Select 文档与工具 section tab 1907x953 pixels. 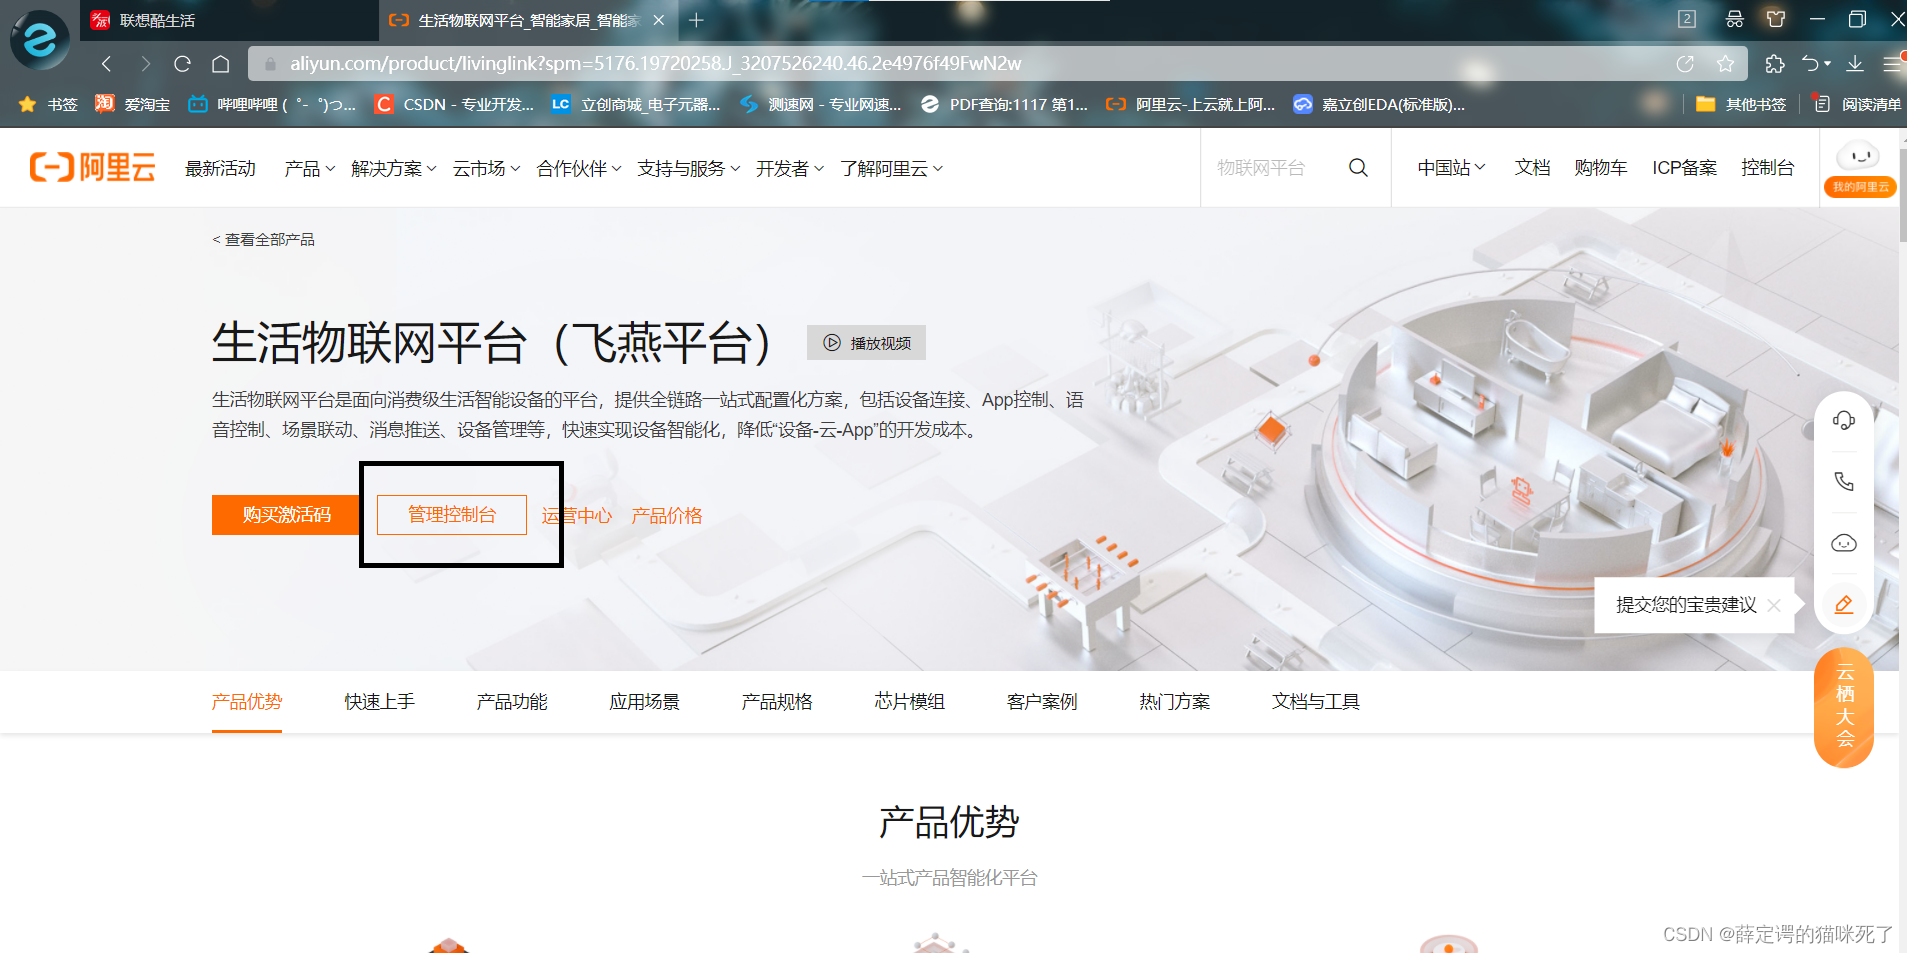click(1316, 702)
